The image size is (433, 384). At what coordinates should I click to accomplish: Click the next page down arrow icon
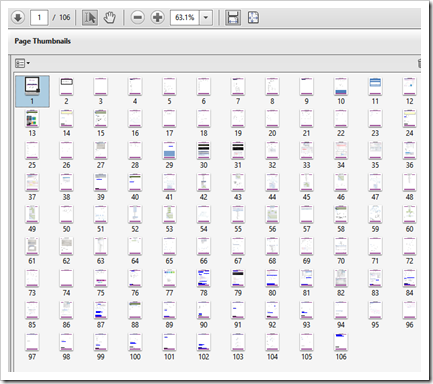click(18, 17)
